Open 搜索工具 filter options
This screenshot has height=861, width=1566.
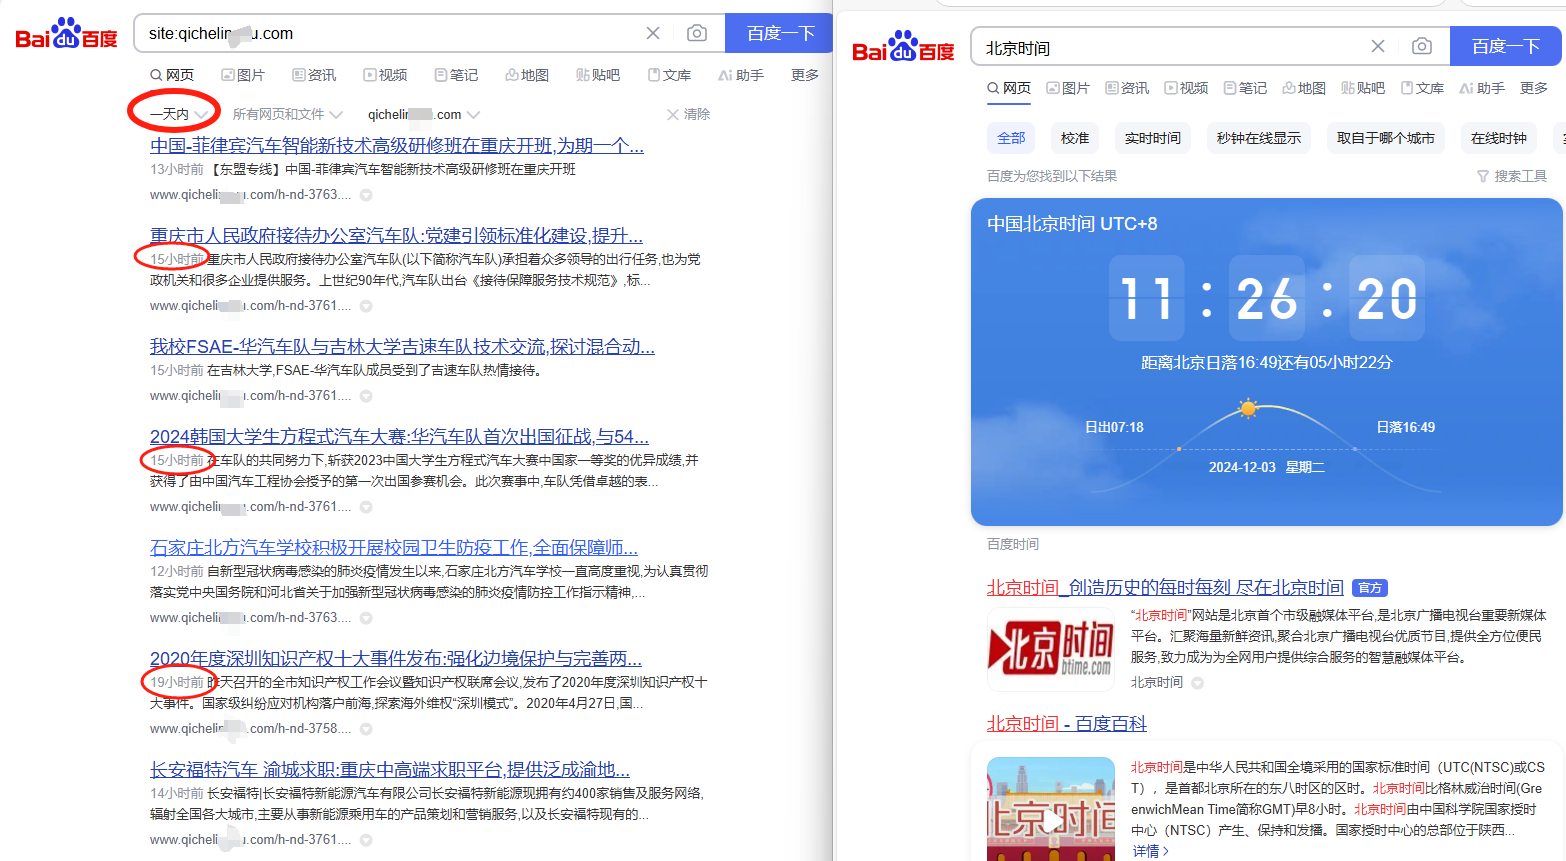pos(1512,176)
